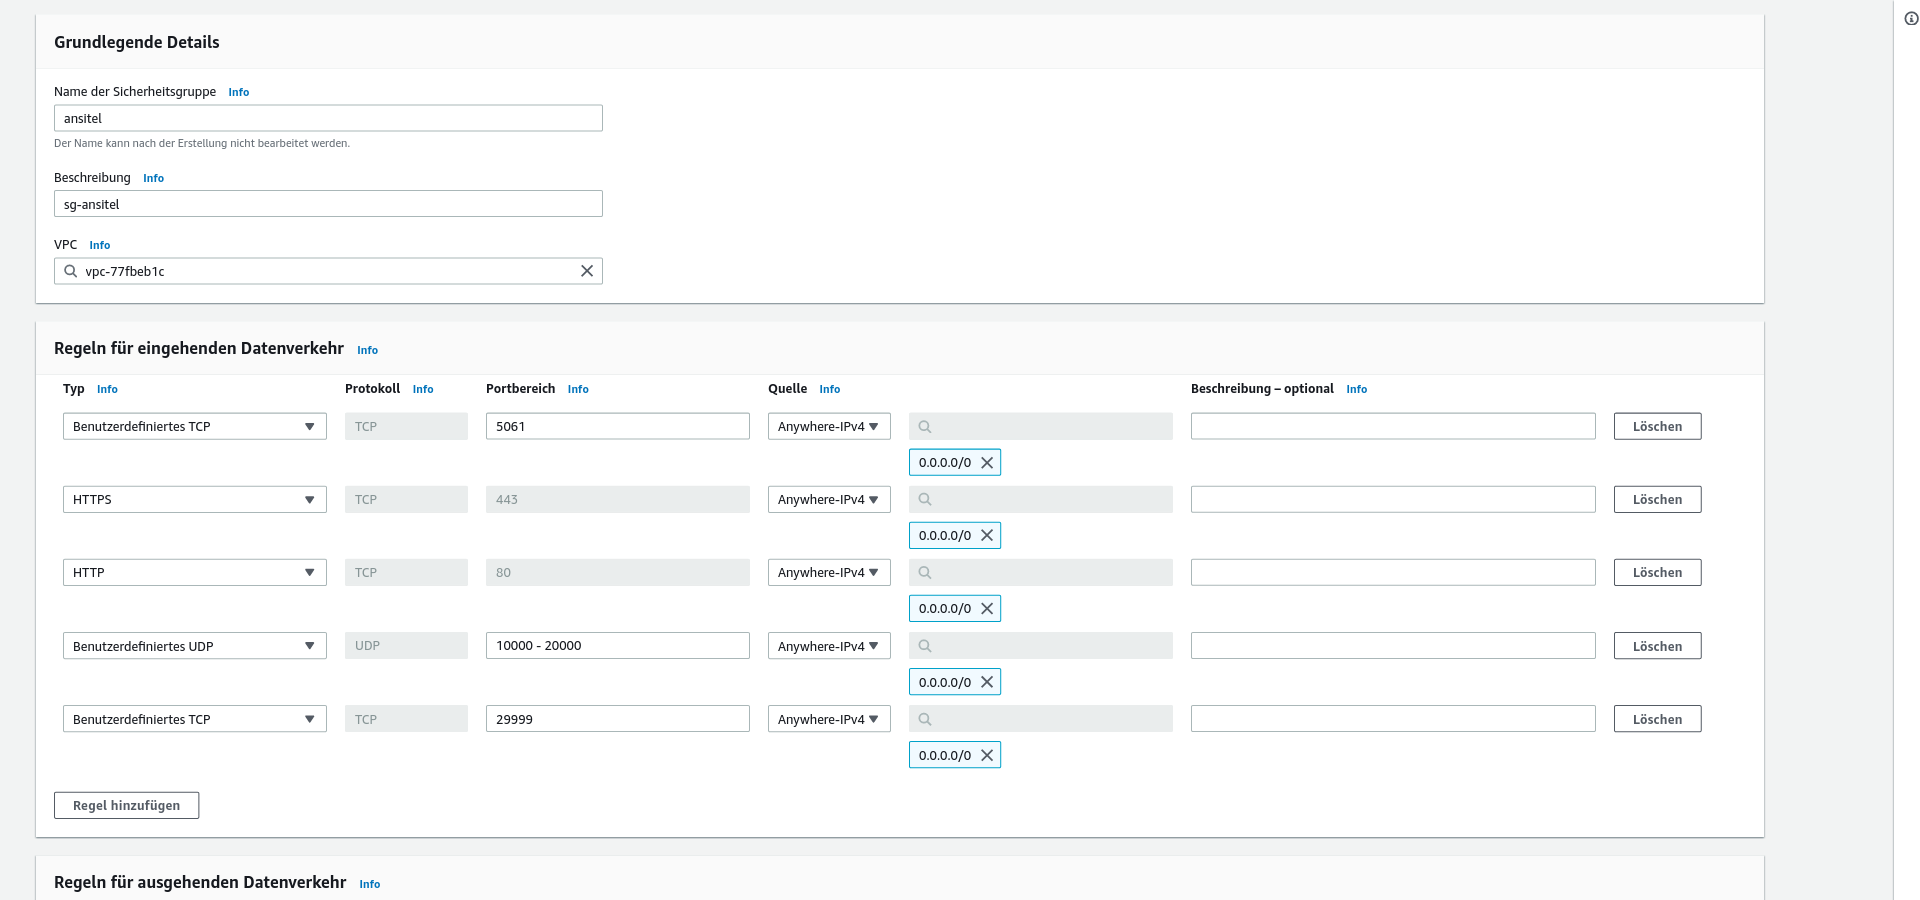Image resolution: width=1920 pixels, height=900 pixels.
Task: Open the info panel icon at top right
Action: coord(1911,18)
